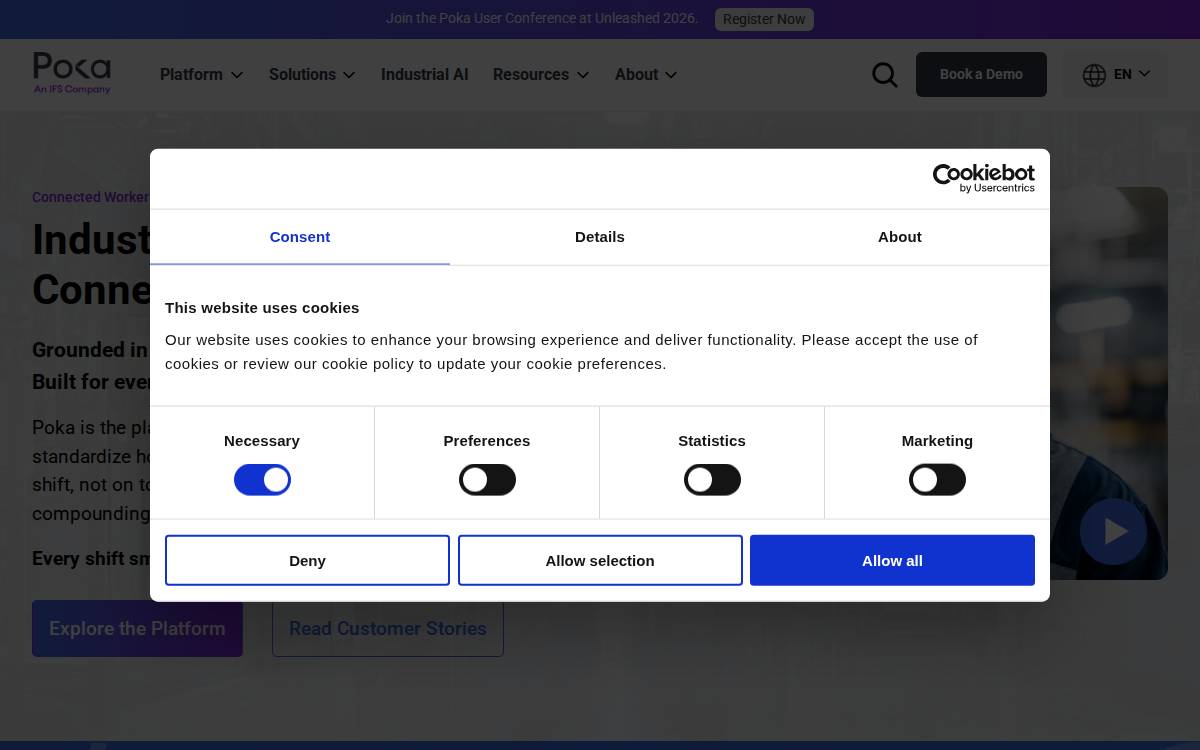This screenshot has height=750, width=1200.
Task: Toggle the Necessary cookies switch
Action: tap(262, 480)
